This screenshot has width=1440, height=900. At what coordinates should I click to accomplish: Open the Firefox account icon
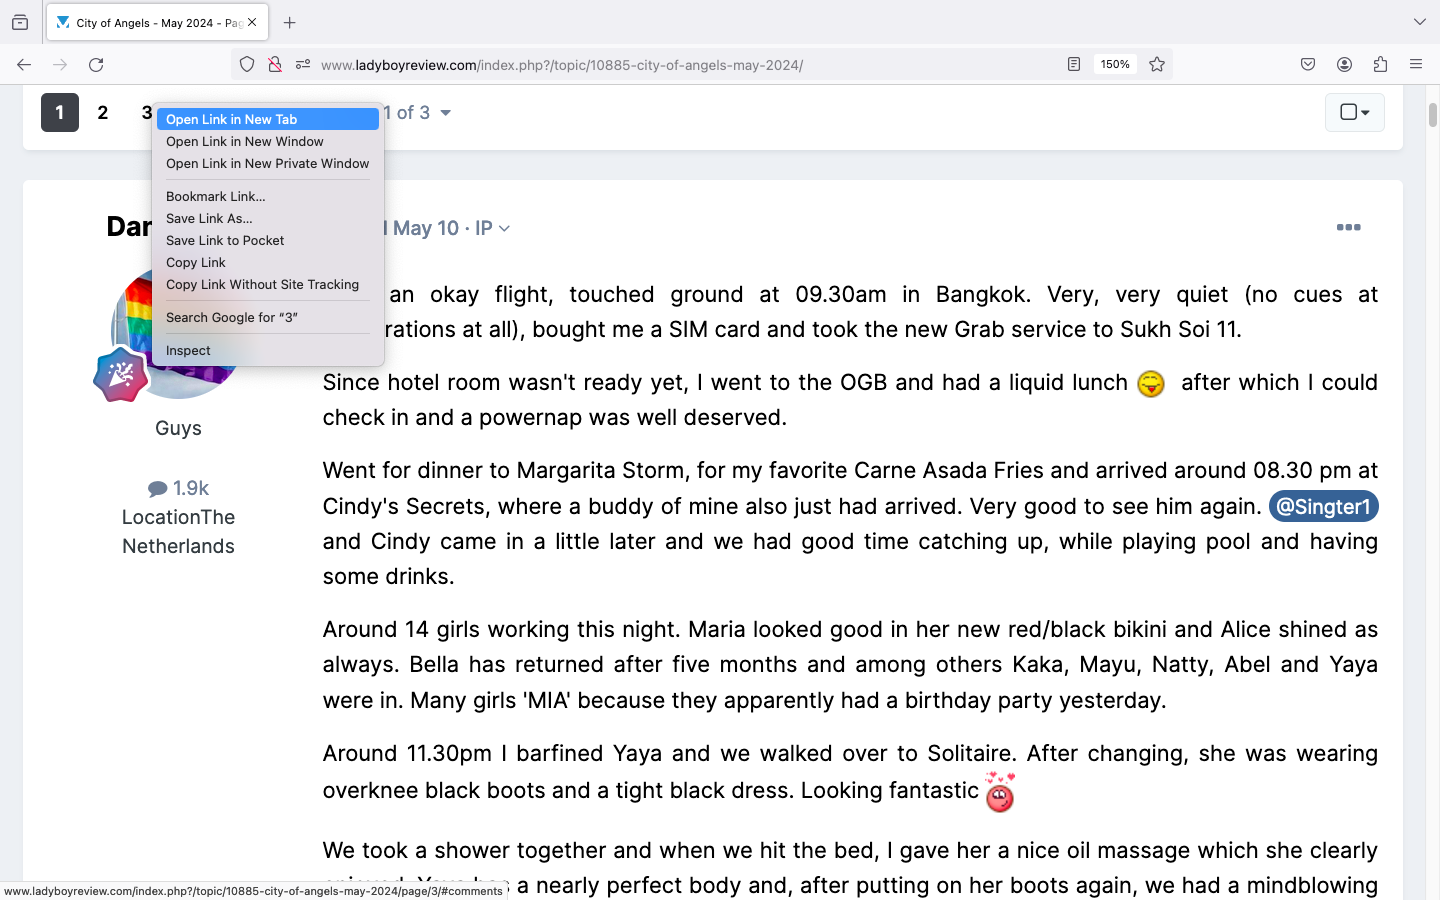pyautogui.click(x=1344, y=64)
